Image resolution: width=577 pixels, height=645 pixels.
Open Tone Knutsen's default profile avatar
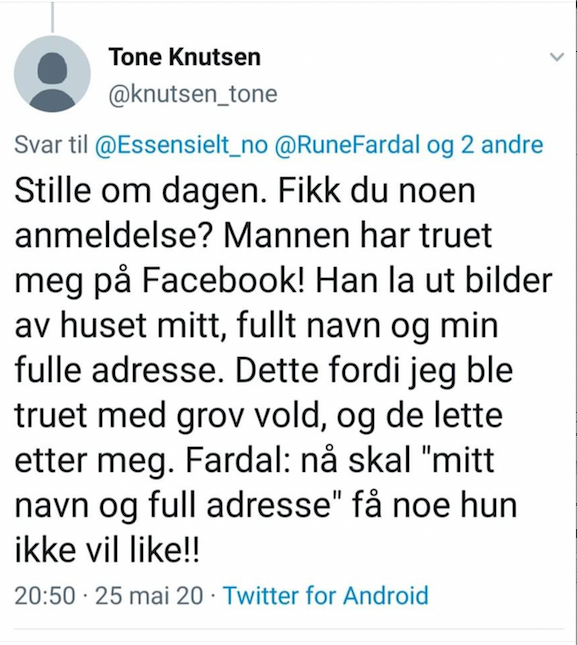[x=52, y=74]
